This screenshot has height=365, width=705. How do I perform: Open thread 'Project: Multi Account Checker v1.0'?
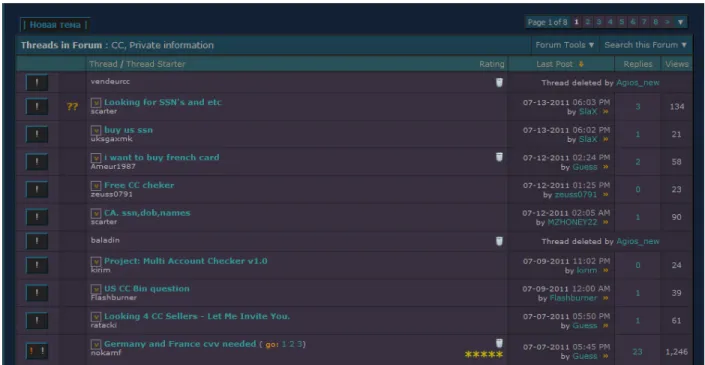click(x=186, y=261)
